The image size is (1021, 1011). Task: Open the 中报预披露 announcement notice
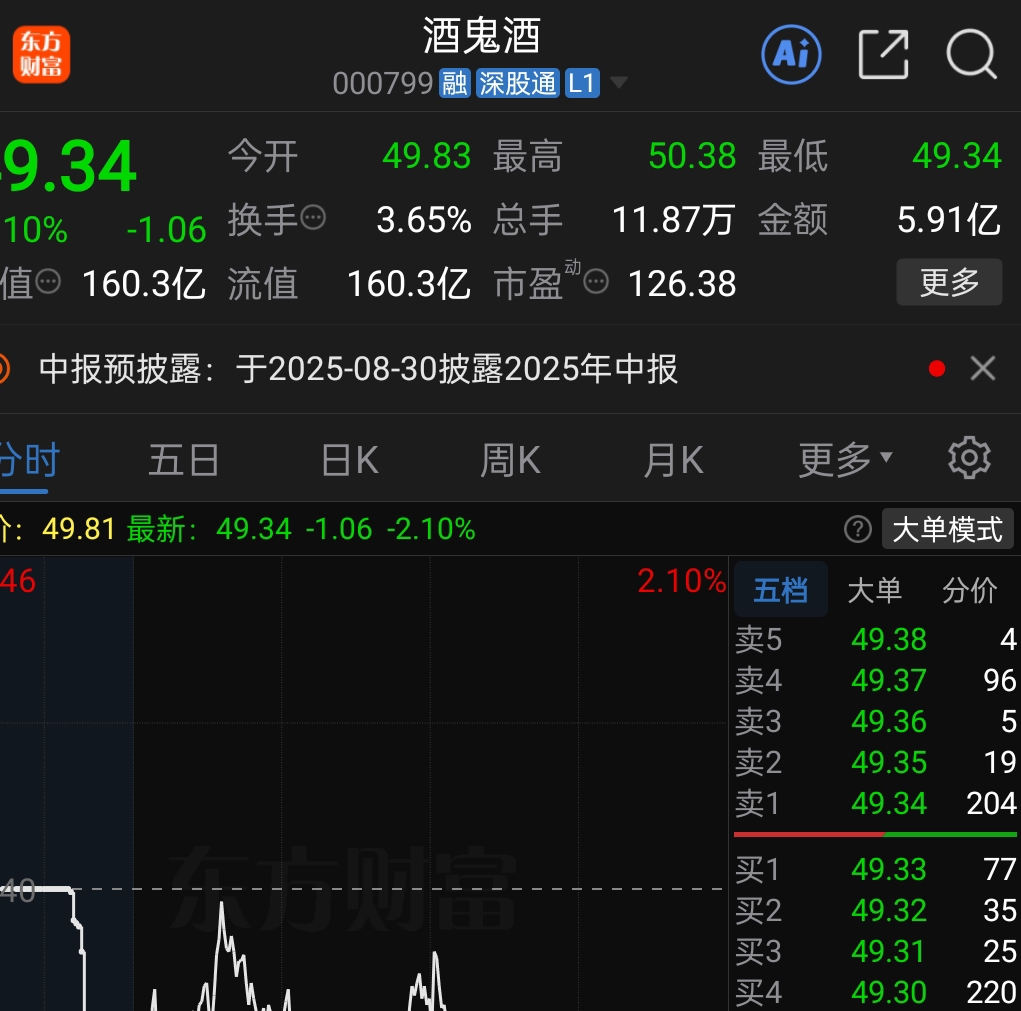358,369
